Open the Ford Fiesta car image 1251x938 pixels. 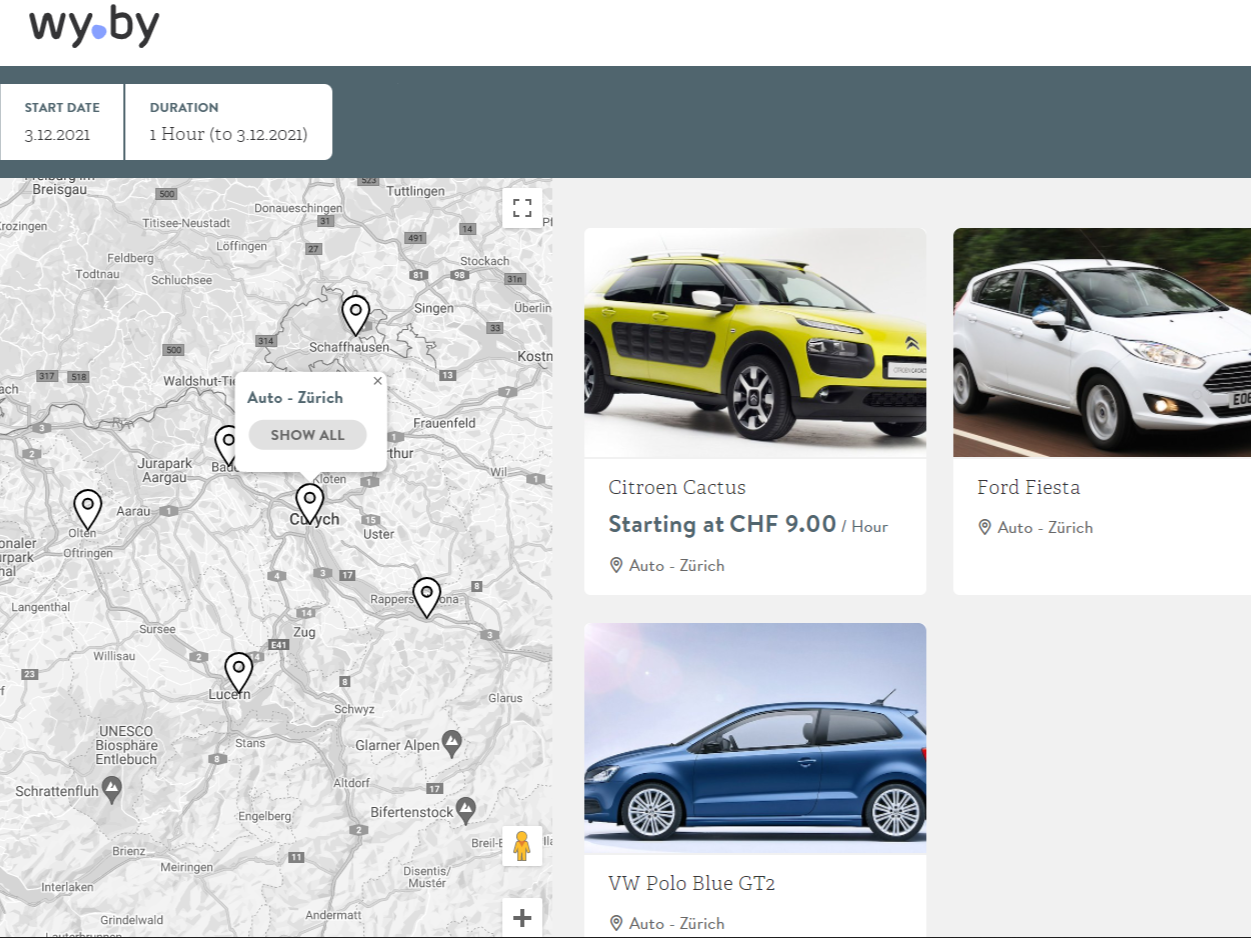click(x=1102, y=342)
